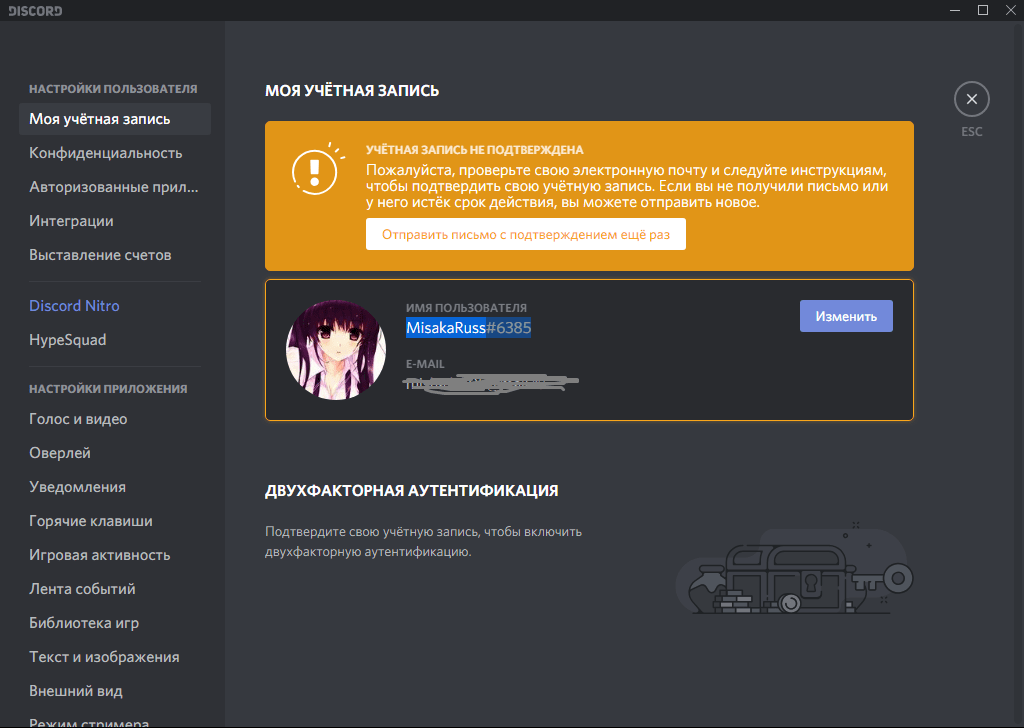Maximize the Discord window
The height and width of the screenshot is (728, 1024).
[982, 10]
